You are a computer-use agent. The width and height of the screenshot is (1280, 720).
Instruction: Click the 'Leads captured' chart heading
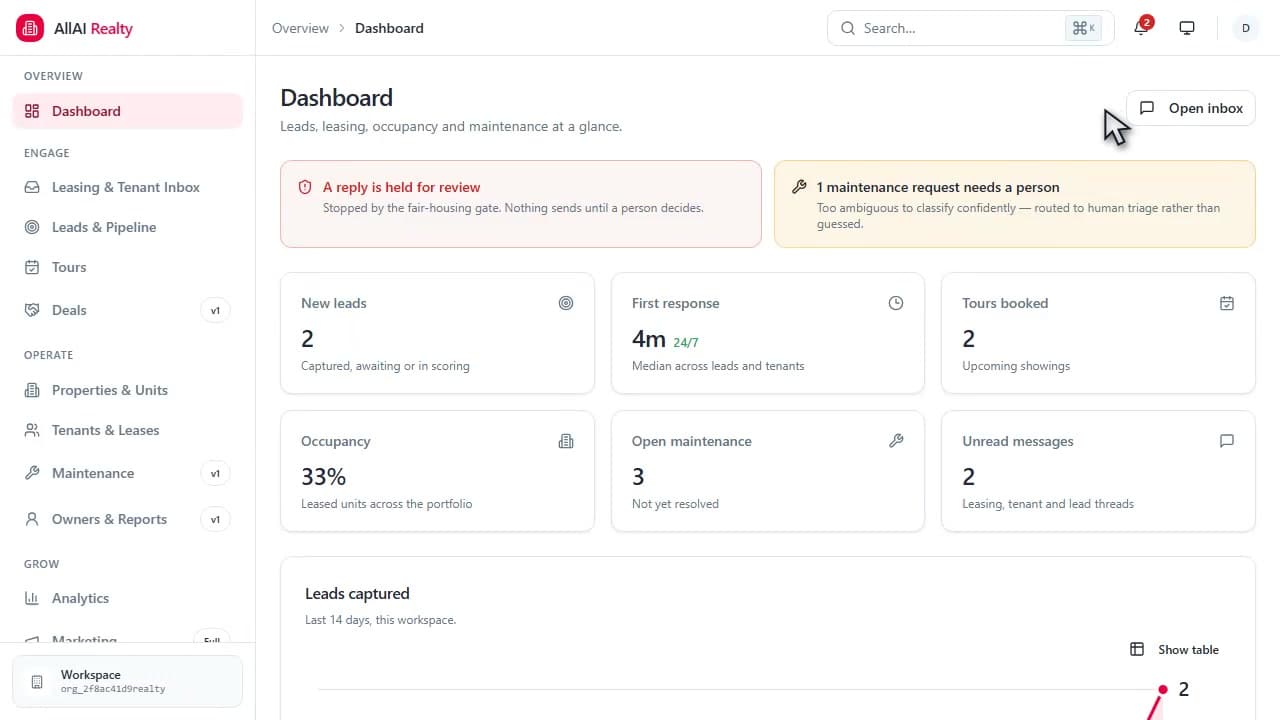click(357, 594)
